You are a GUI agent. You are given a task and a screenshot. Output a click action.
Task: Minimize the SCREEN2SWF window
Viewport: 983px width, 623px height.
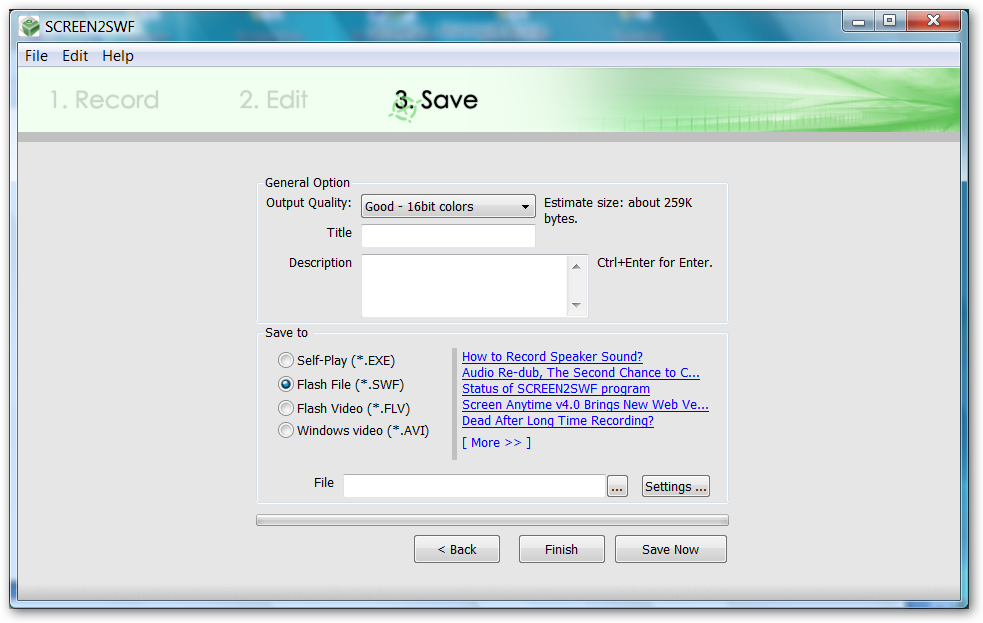pos(859,21)
